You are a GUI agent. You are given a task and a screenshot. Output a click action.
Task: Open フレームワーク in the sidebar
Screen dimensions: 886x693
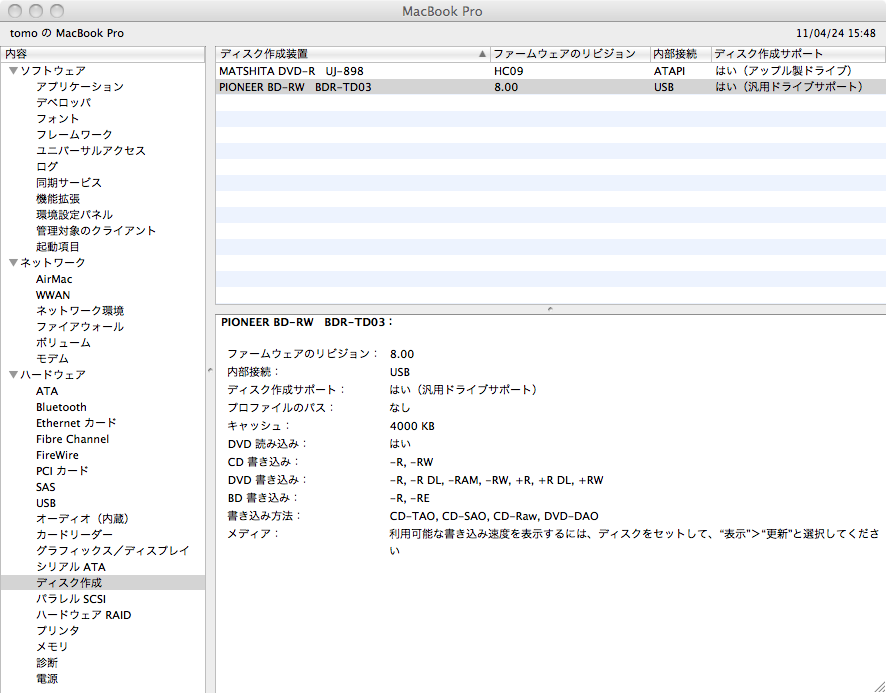tap(74, 135)
